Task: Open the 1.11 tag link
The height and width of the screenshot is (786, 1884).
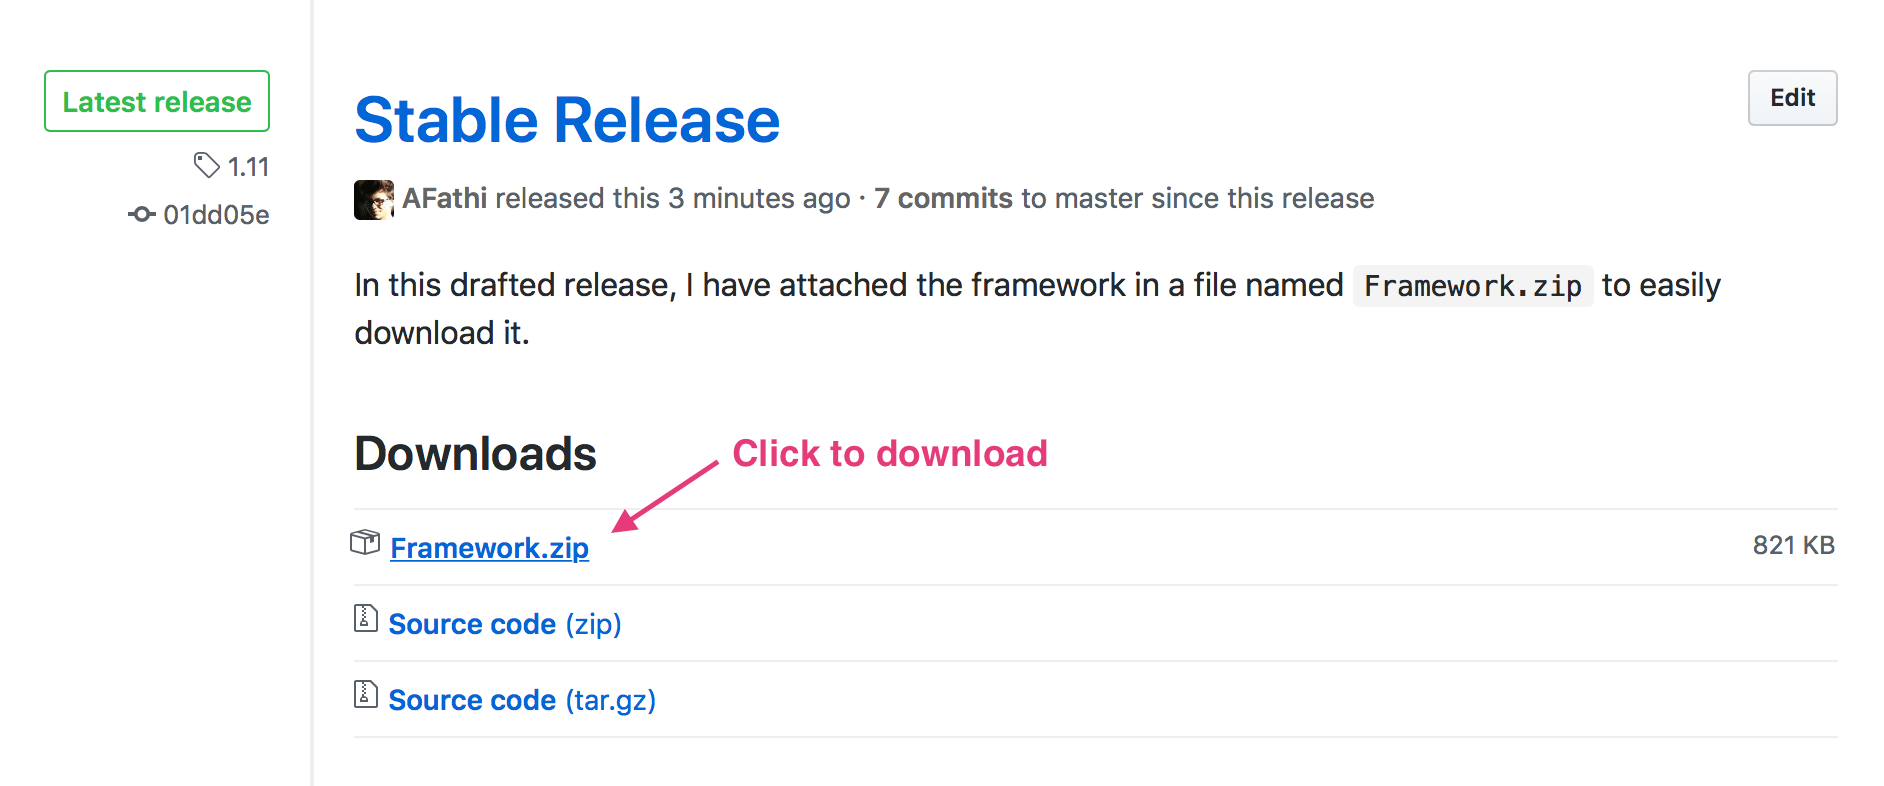Action: (x=248, y=167)
